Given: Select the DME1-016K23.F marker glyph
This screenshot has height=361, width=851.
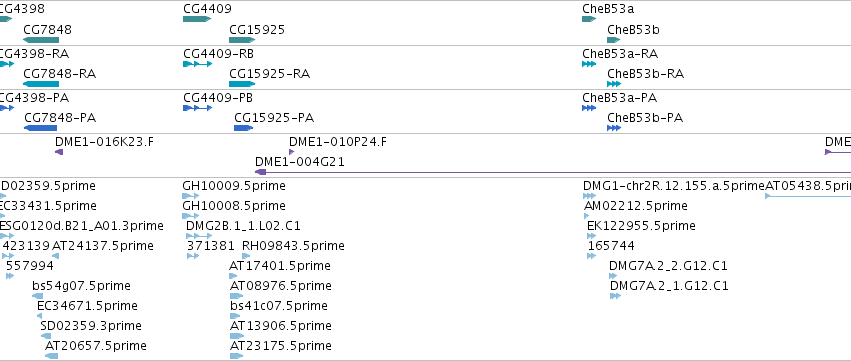Looking at the screenshot, I should (x=59, y=152).
